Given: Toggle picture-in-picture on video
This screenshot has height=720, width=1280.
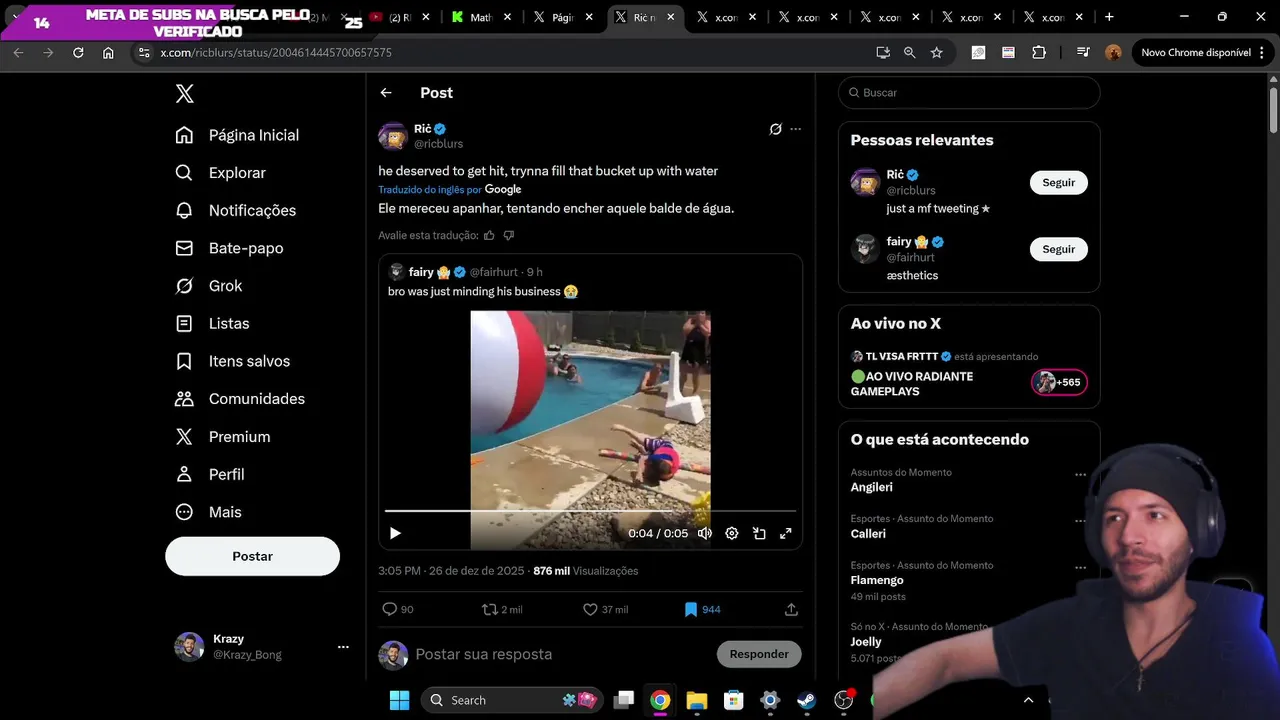Looking at the screenshot, I should (x=759, y=534).
